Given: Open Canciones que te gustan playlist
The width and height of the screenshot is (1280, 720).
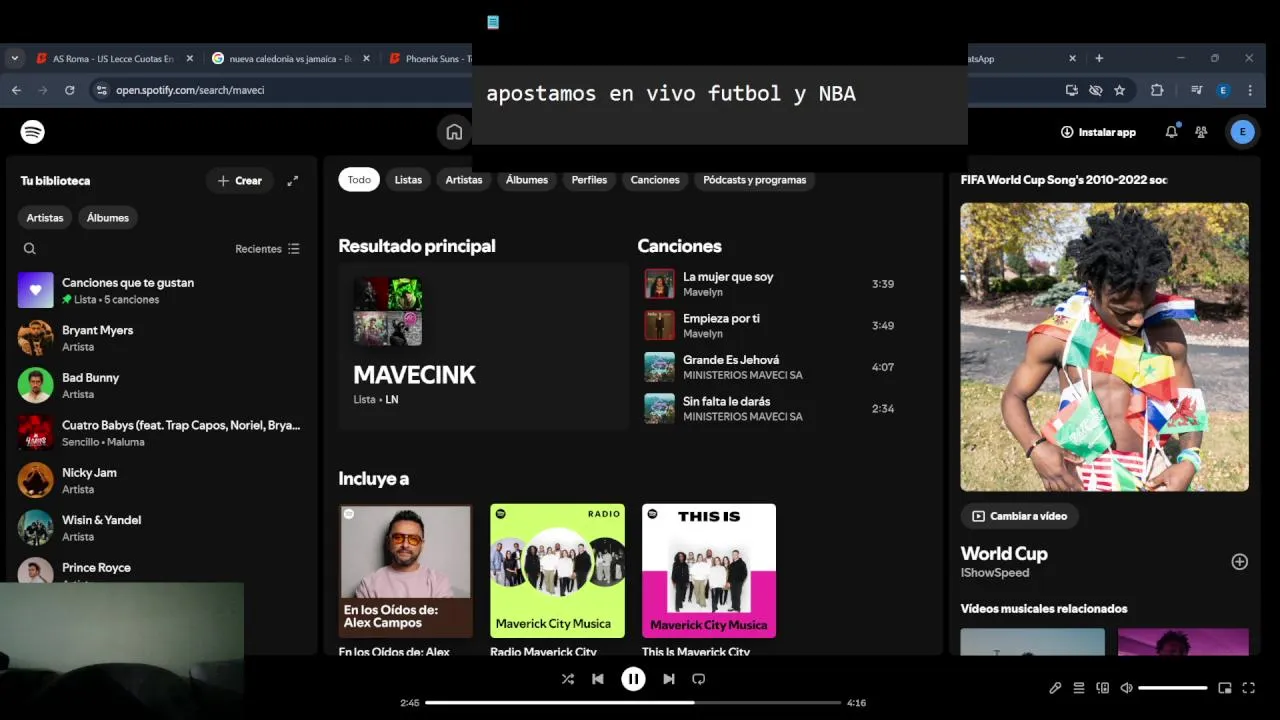Looking at the screenshot, I should [160, 290].
